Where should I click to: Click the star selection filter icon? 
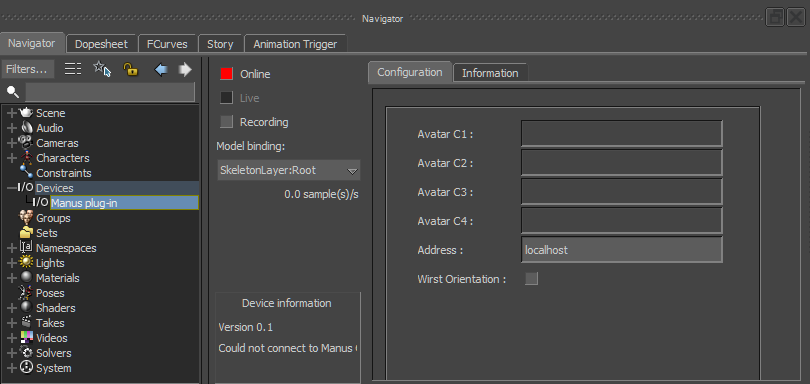pyautogui.click(x=102, y=69)
